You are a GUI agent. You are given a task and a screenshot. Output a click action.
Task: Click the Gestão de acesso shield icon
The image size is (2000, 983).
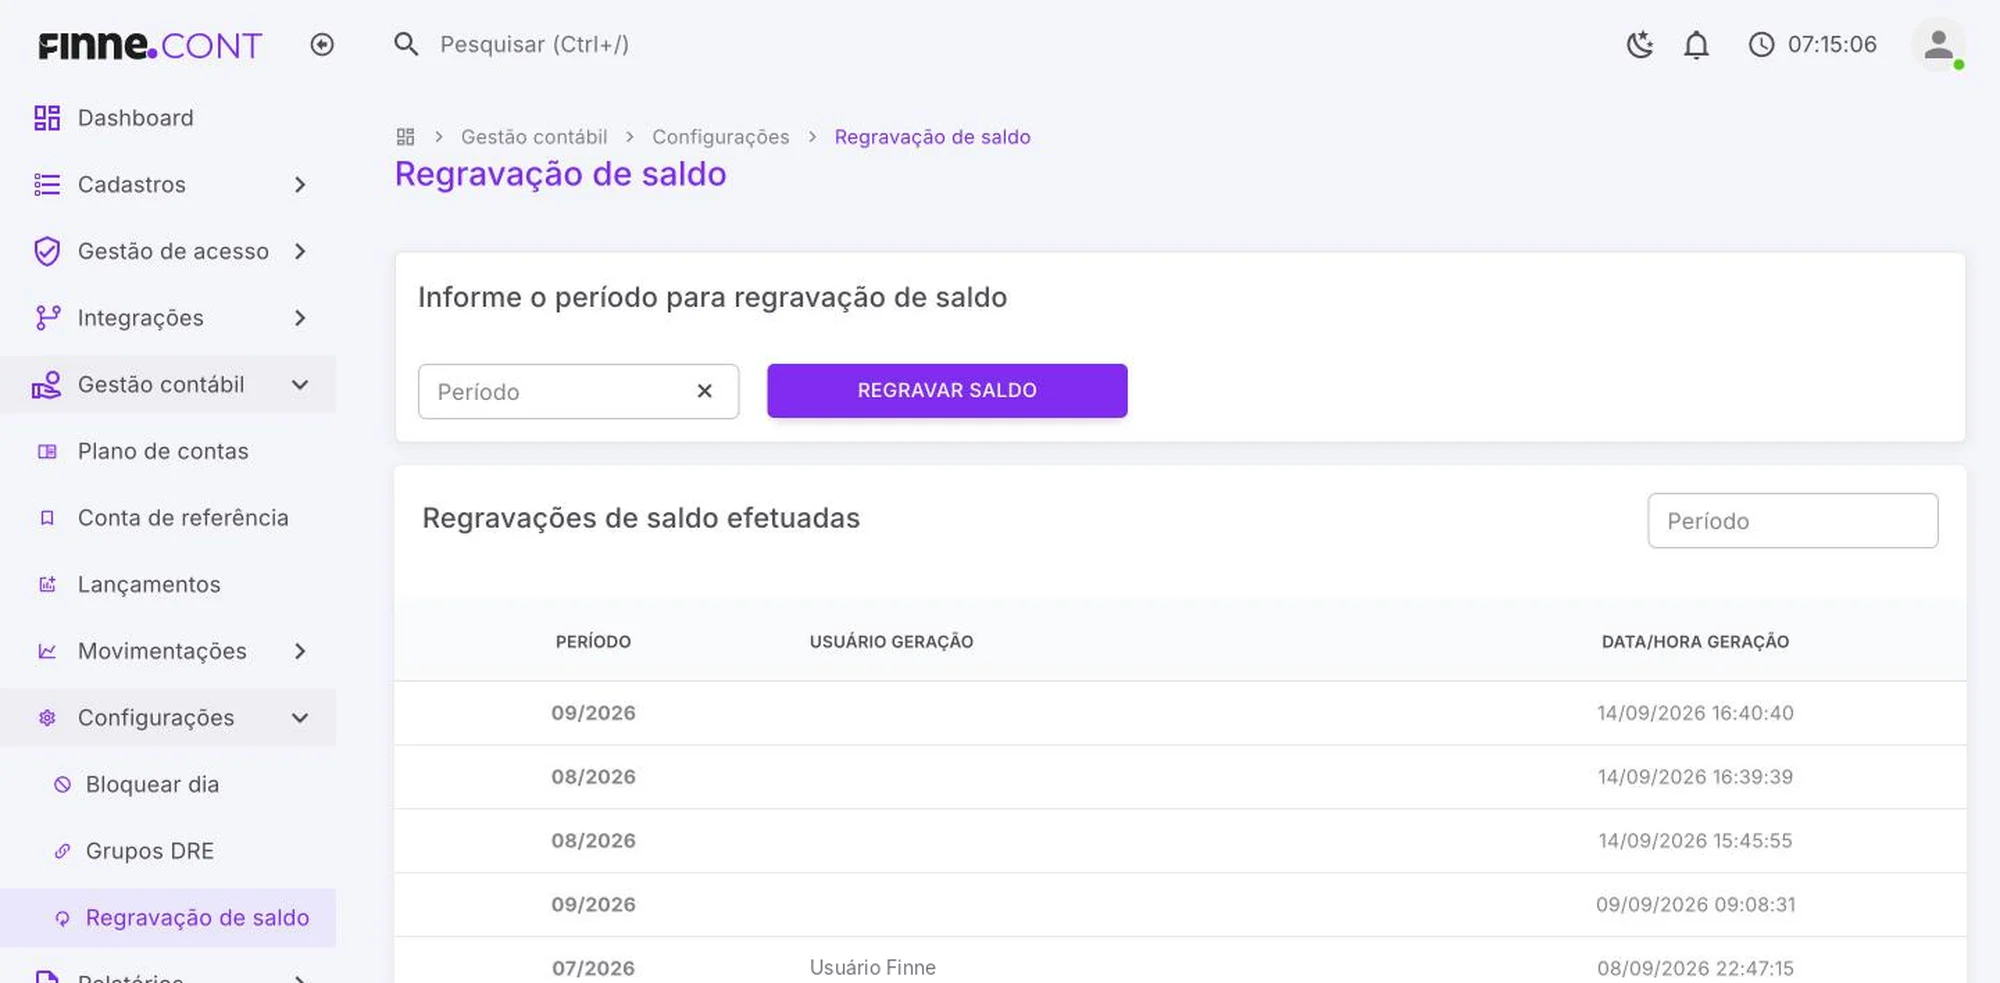[47, 251]
